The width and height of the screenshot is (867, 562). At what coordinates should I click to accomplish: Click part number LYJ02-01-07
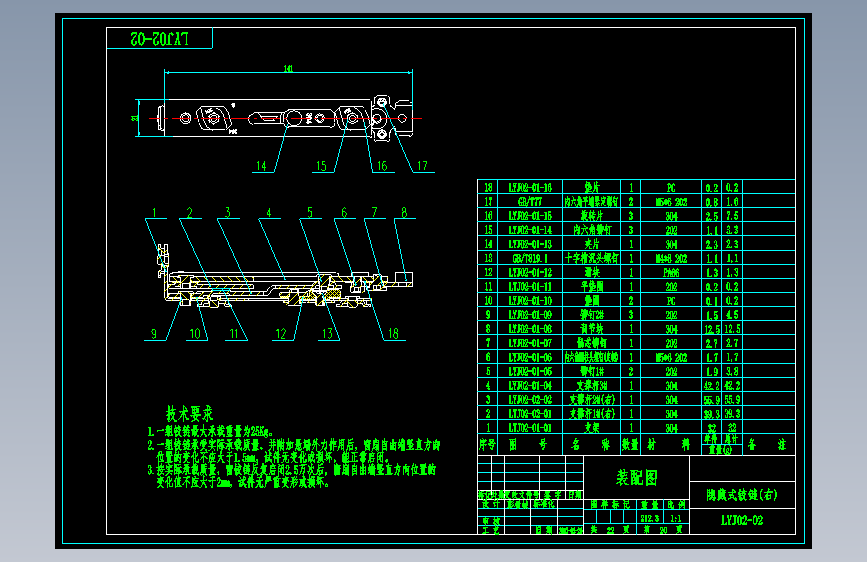coord(530,343)
